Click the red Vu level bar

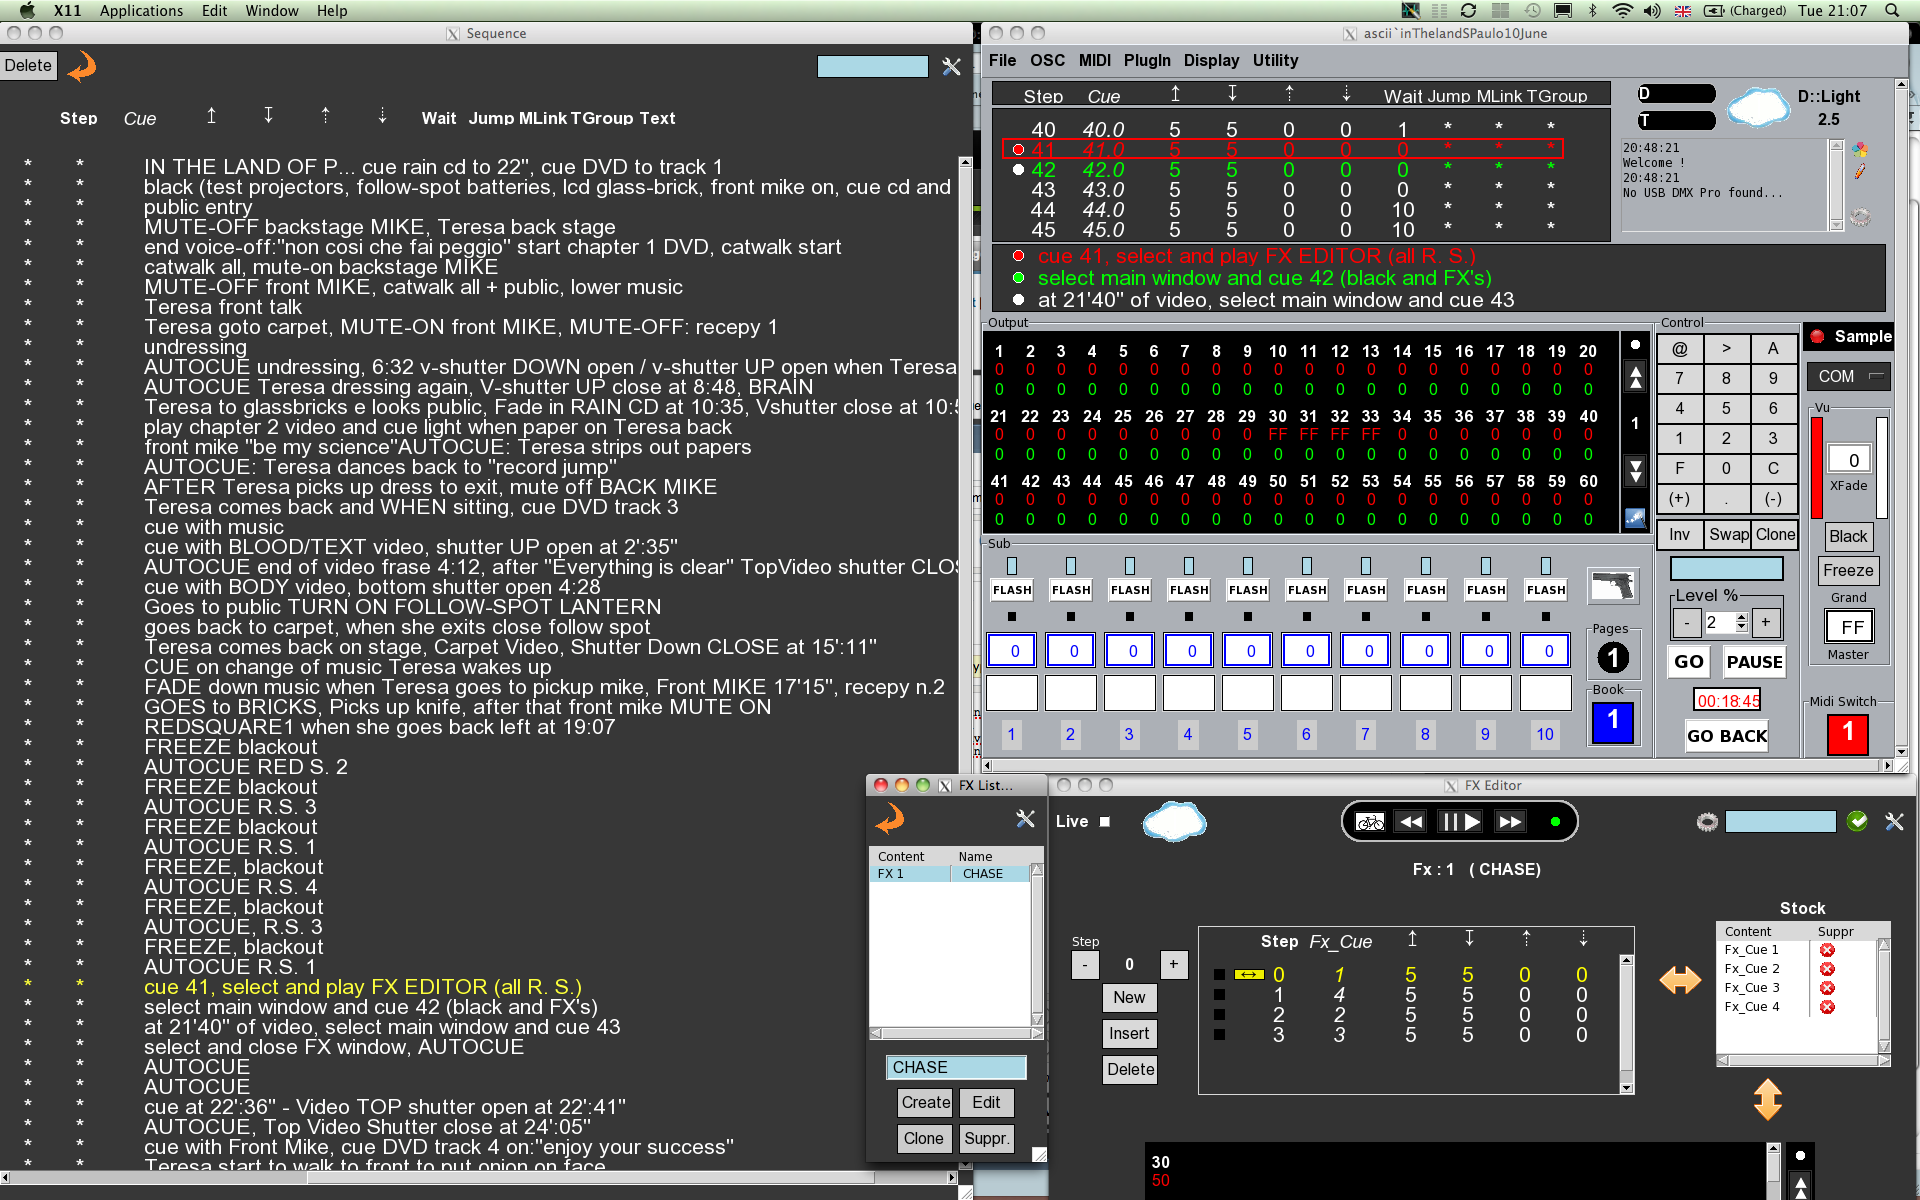pyautogui.click(x=1816, y=467)
